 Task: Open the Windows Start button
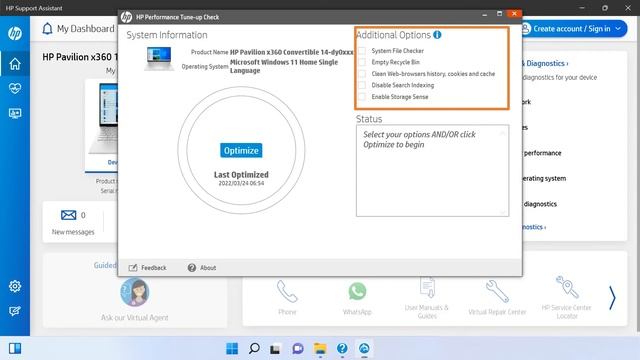pyautogui.click(x=232, y=349)
